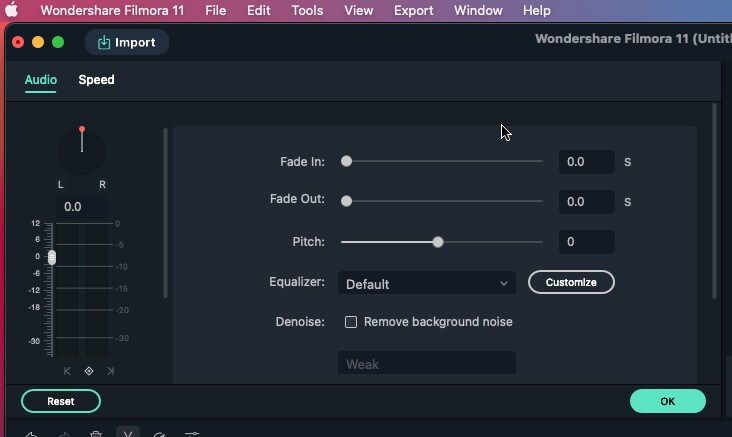
Task: Open the Edit menu
Action: (x=259, y=10)
